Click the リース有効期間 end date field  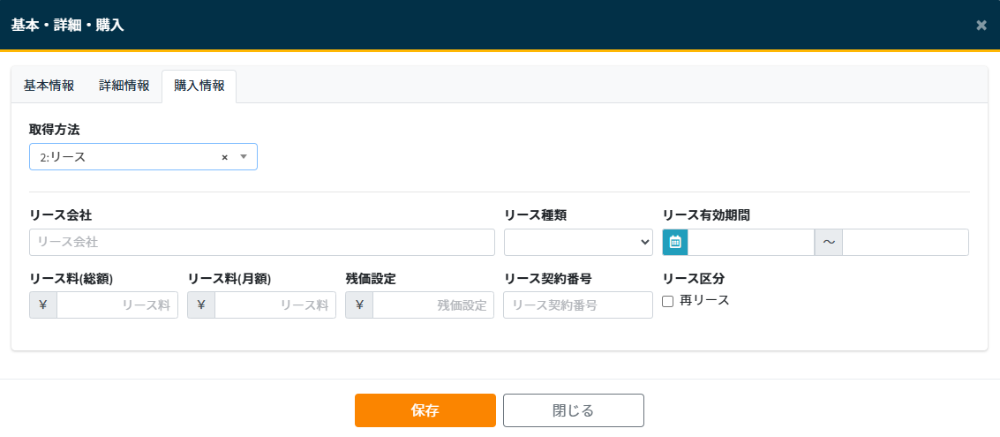(x=905, y=242)
